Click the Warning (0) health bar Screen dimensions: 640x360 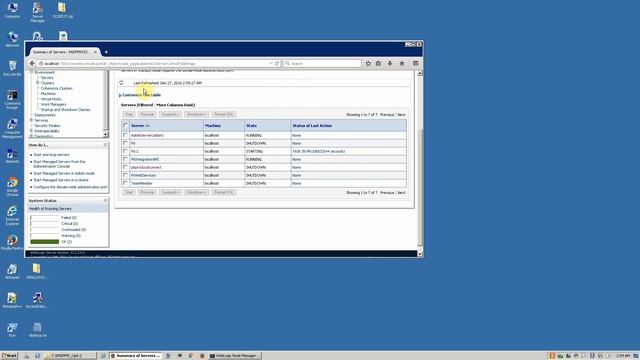tap(44, 236)
